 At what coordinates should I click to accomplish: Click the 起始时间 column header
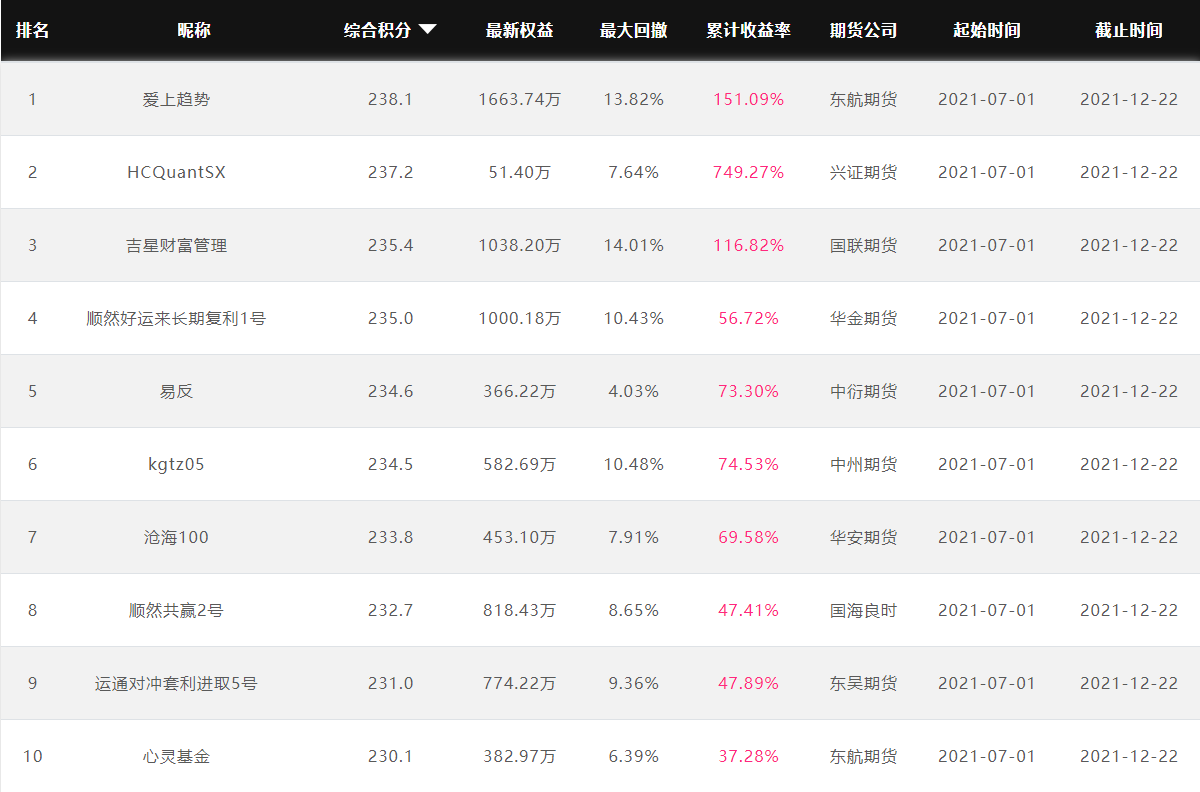(x=987, y=30)
